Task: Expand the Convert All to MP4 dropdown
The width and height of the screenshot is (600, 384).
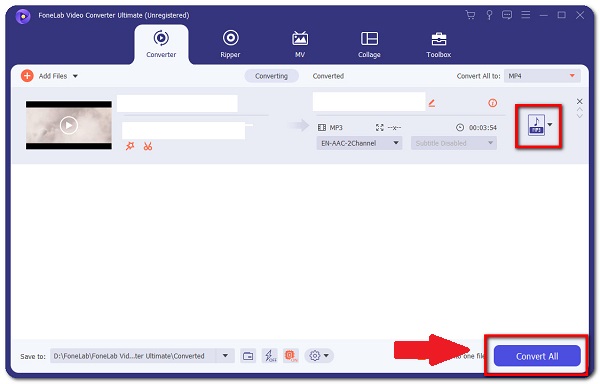Action: tap(542, 76)
